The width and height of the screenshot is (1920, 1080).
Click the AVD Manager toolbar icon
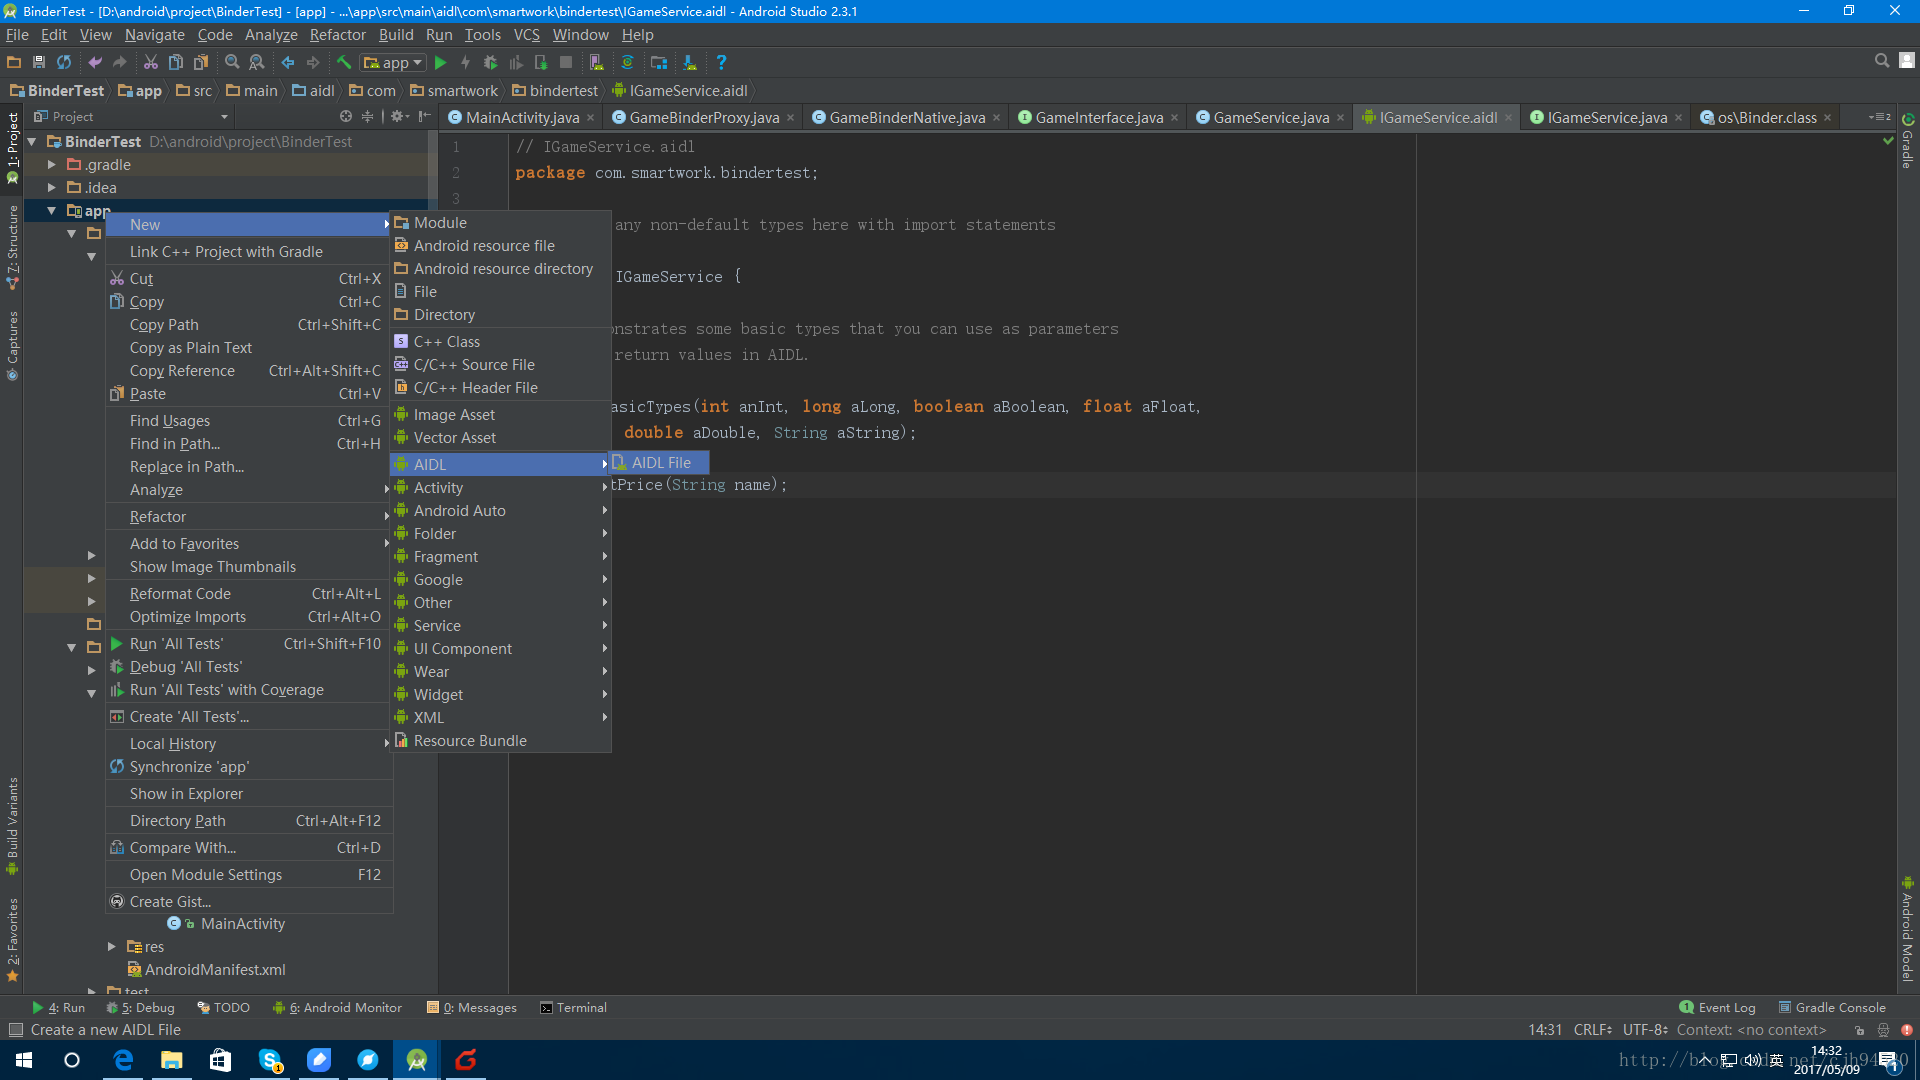tap(596, 62)
